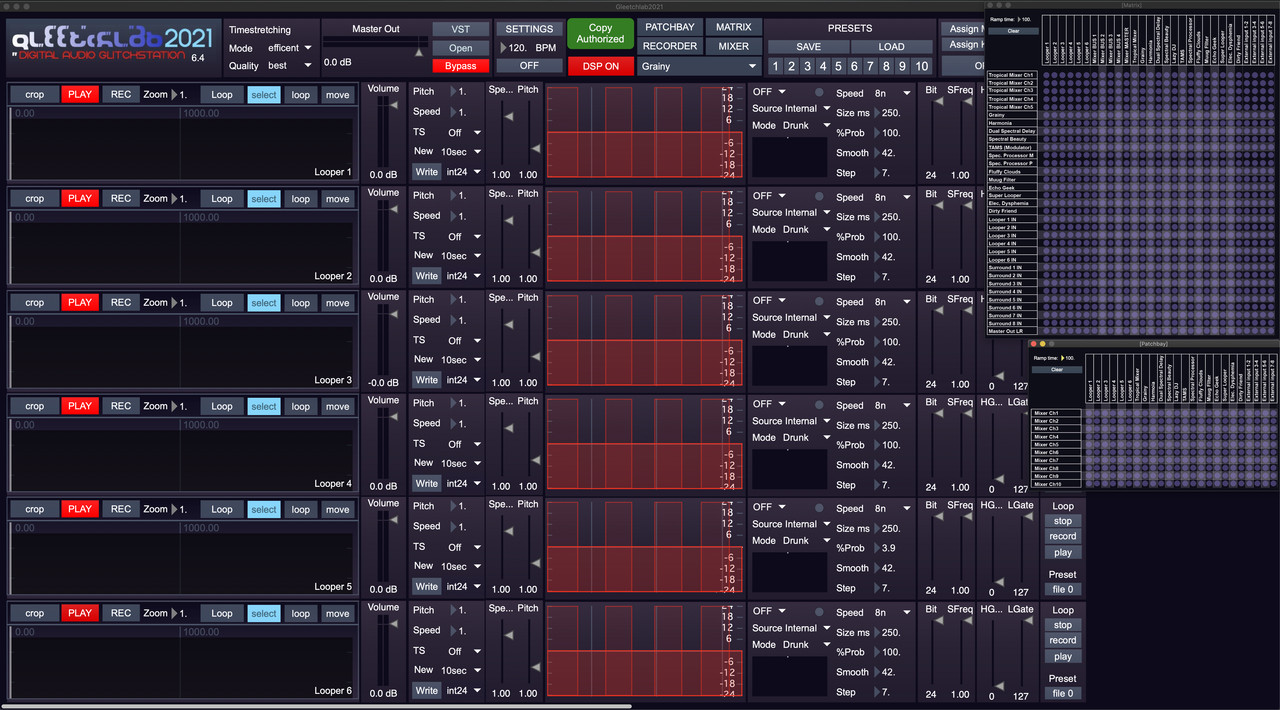Screen dimensions: 1280x710
Task: Click Clear in the Patchbay window
Action: coord(1057,369)
